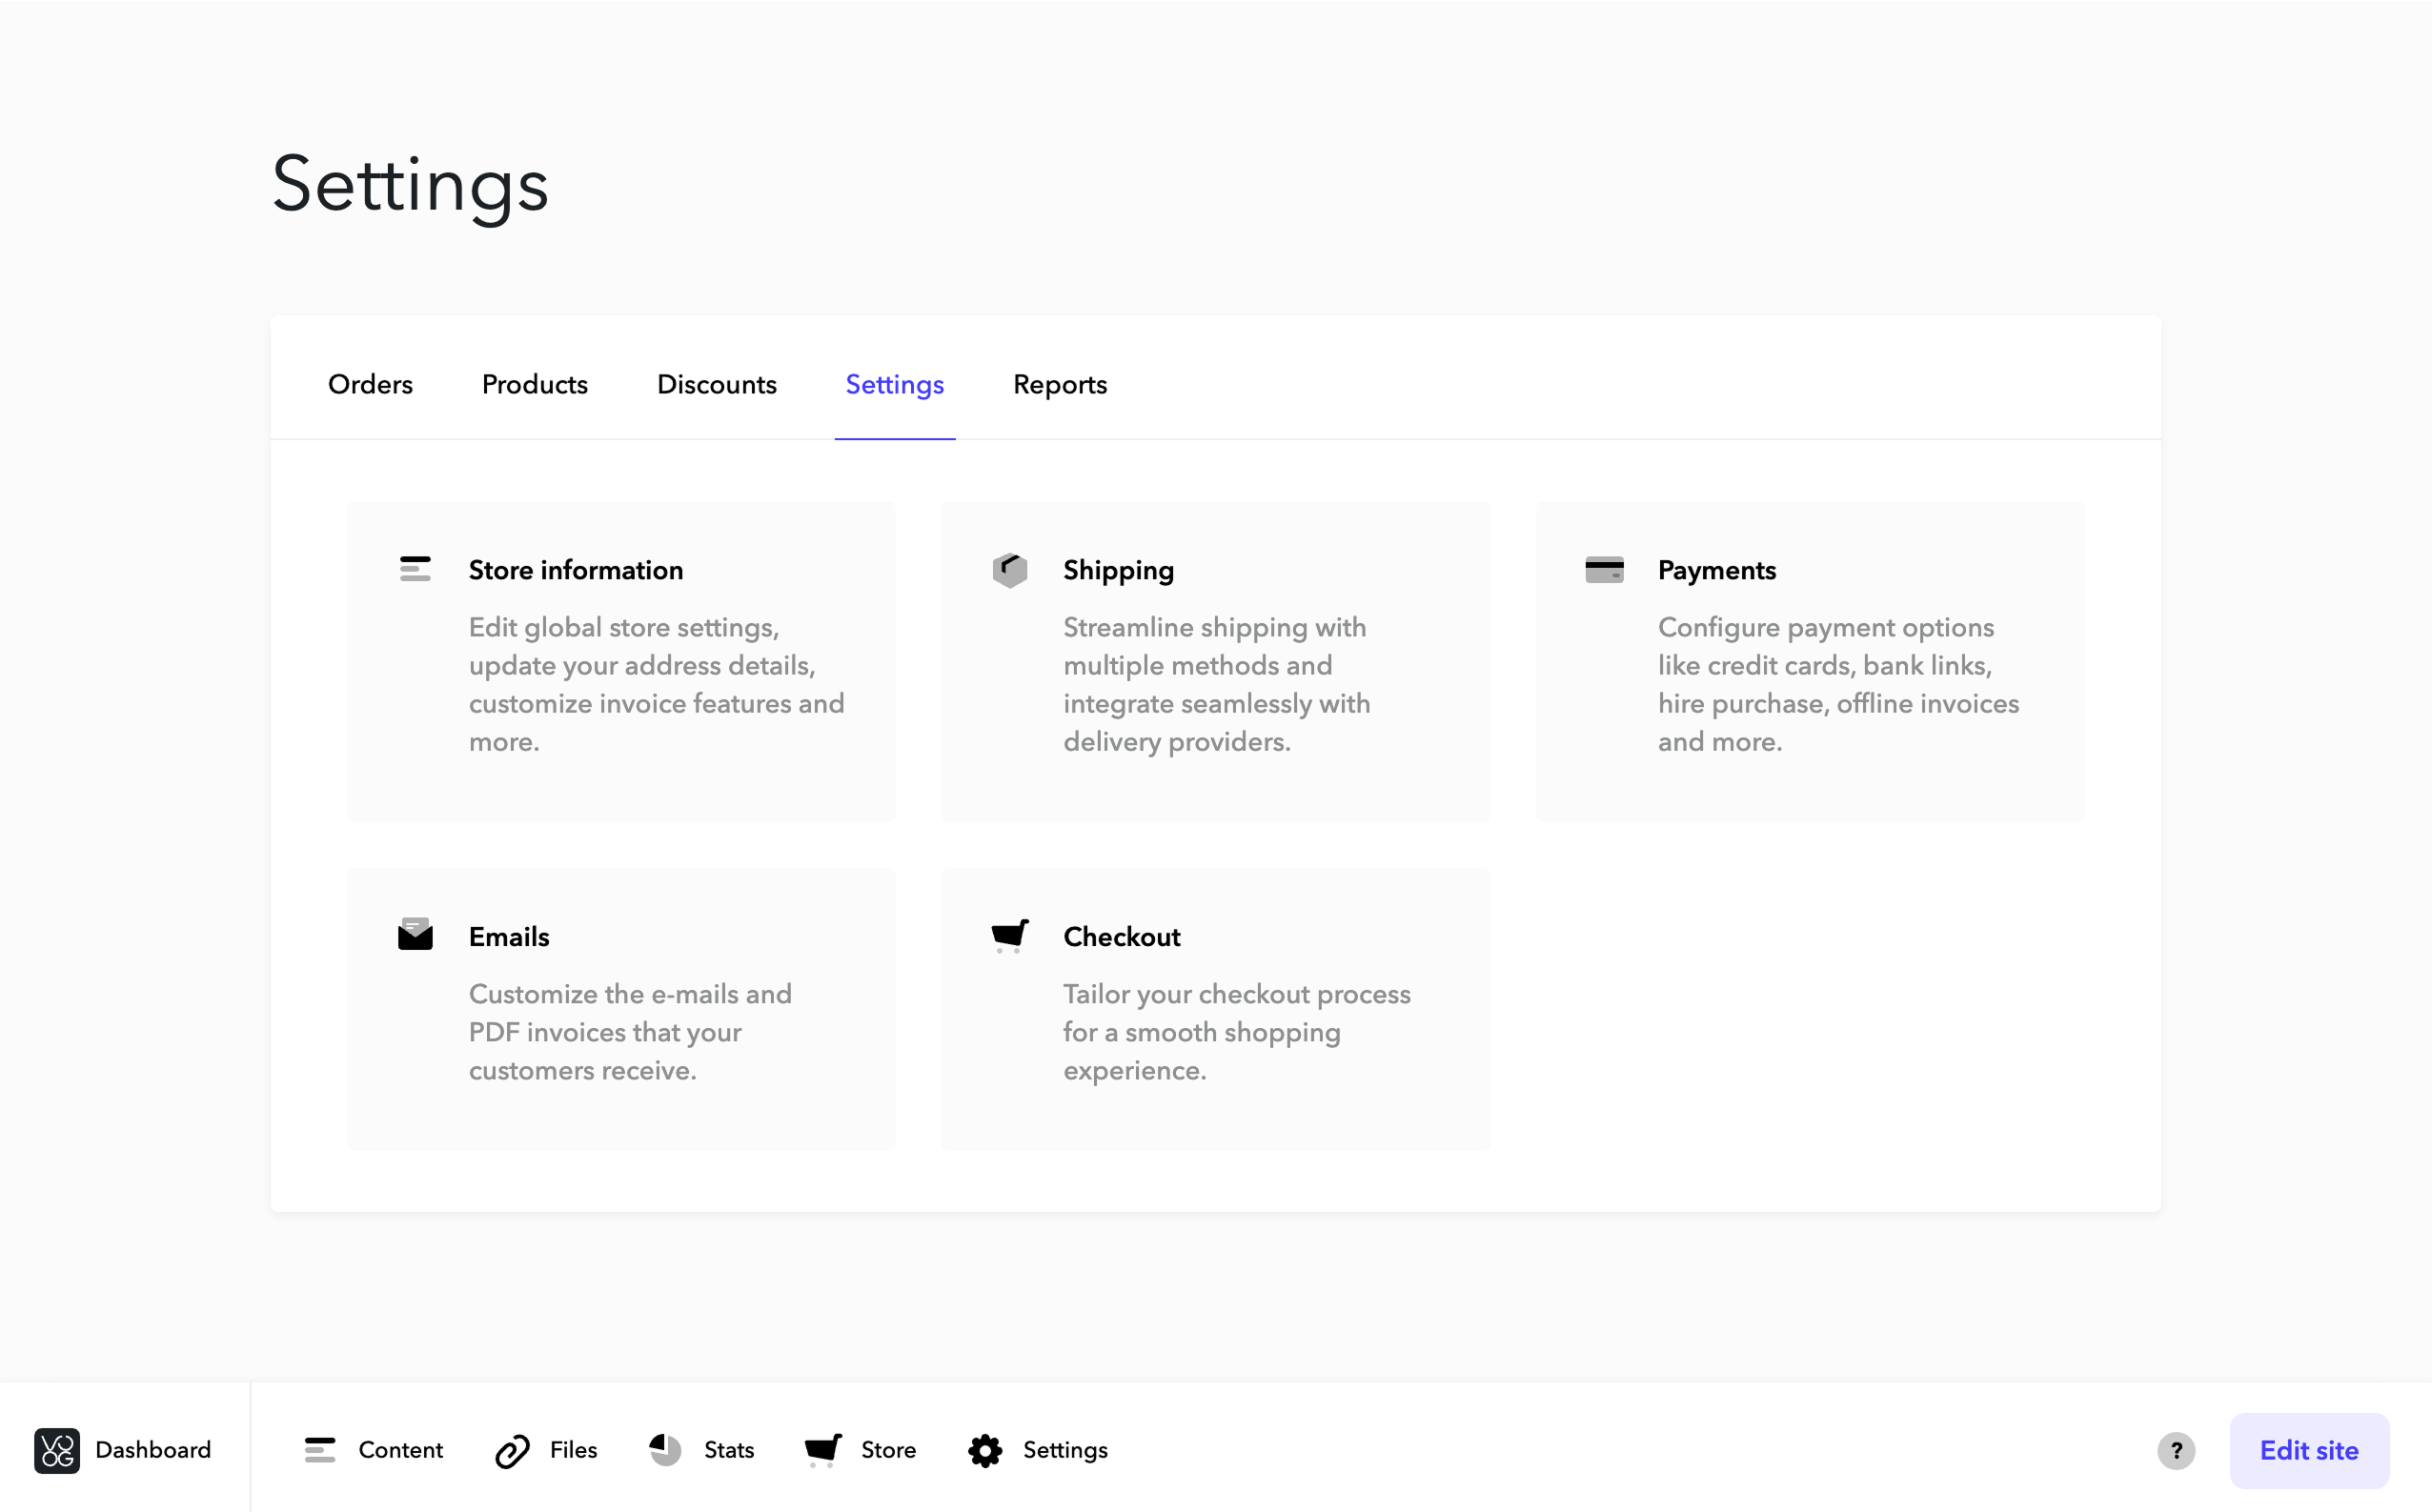The height and width of the screenshot is (1512, 2432).
Task: Click the Emails envelope icon
Action: (415, 935)
